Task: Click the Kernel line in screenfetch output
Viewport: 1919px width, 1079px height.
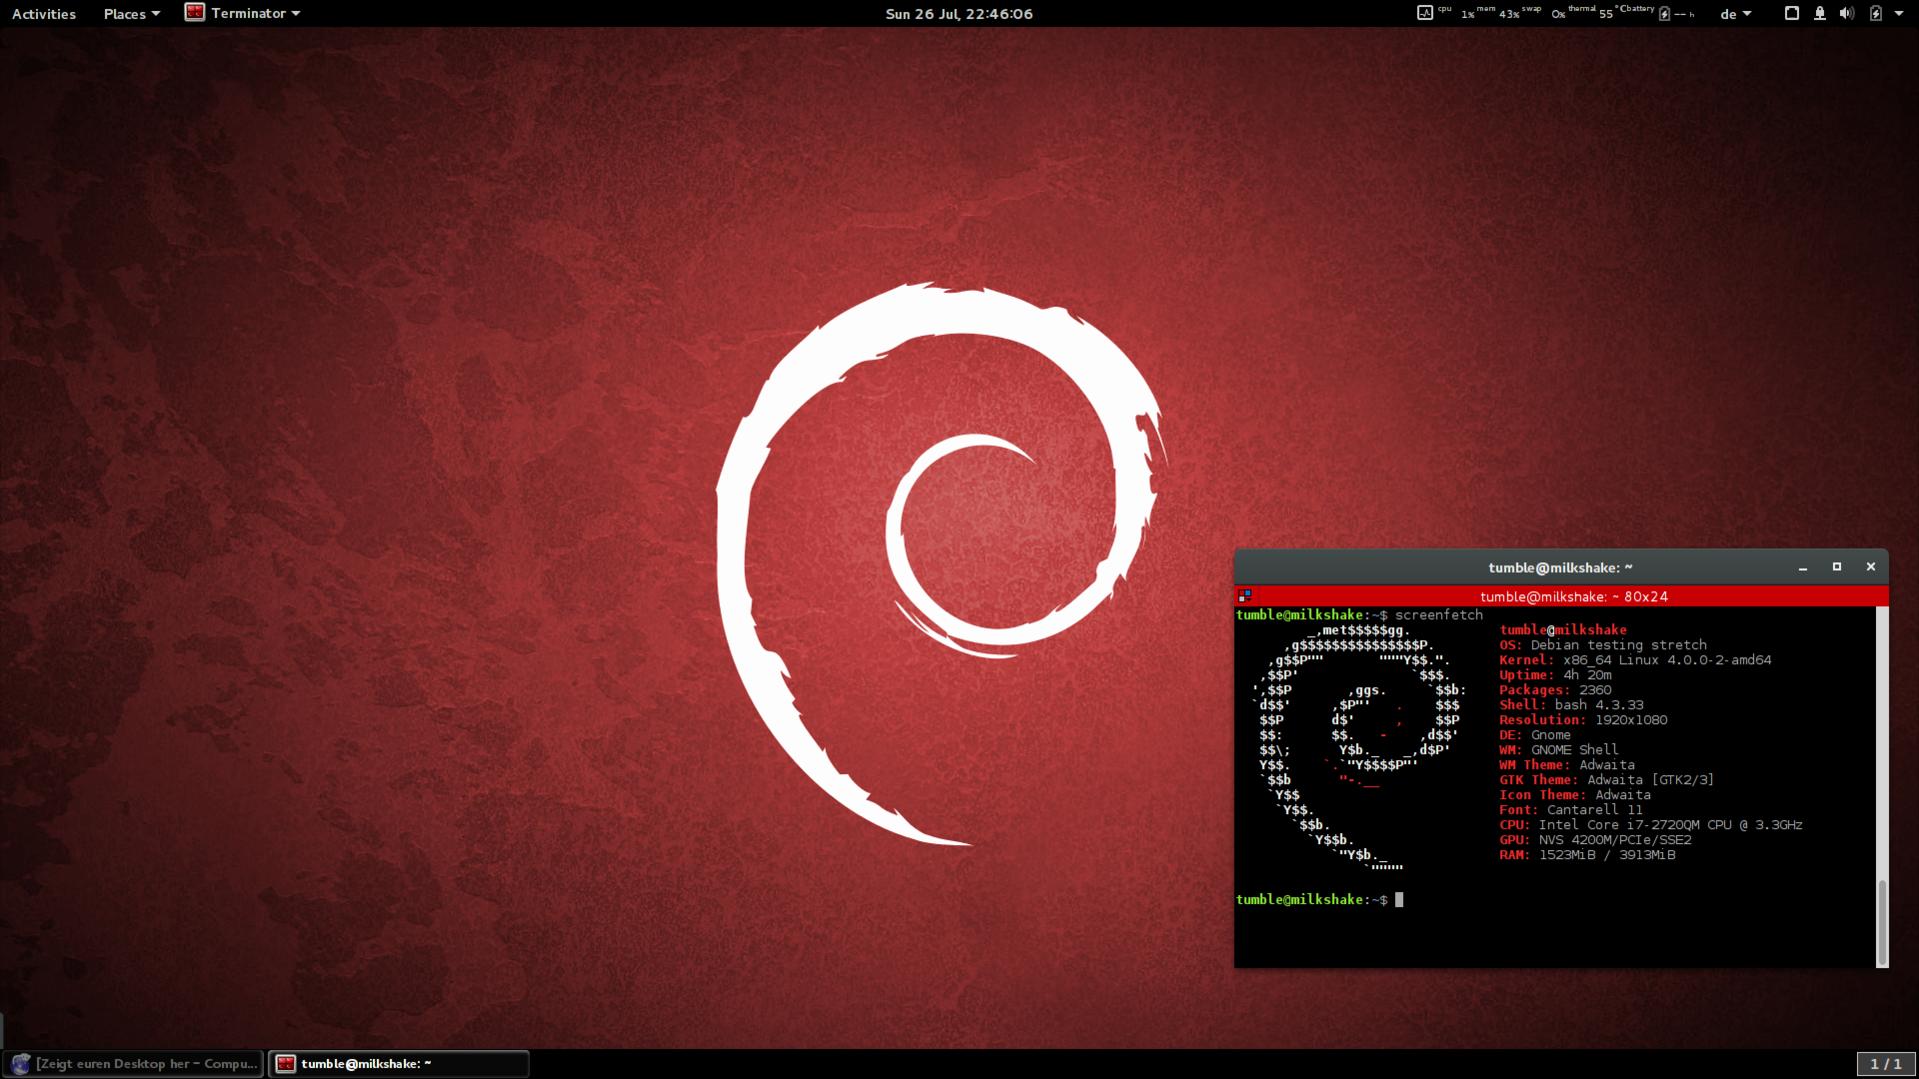Action: pyautogui.click(x=1635, y=660)
